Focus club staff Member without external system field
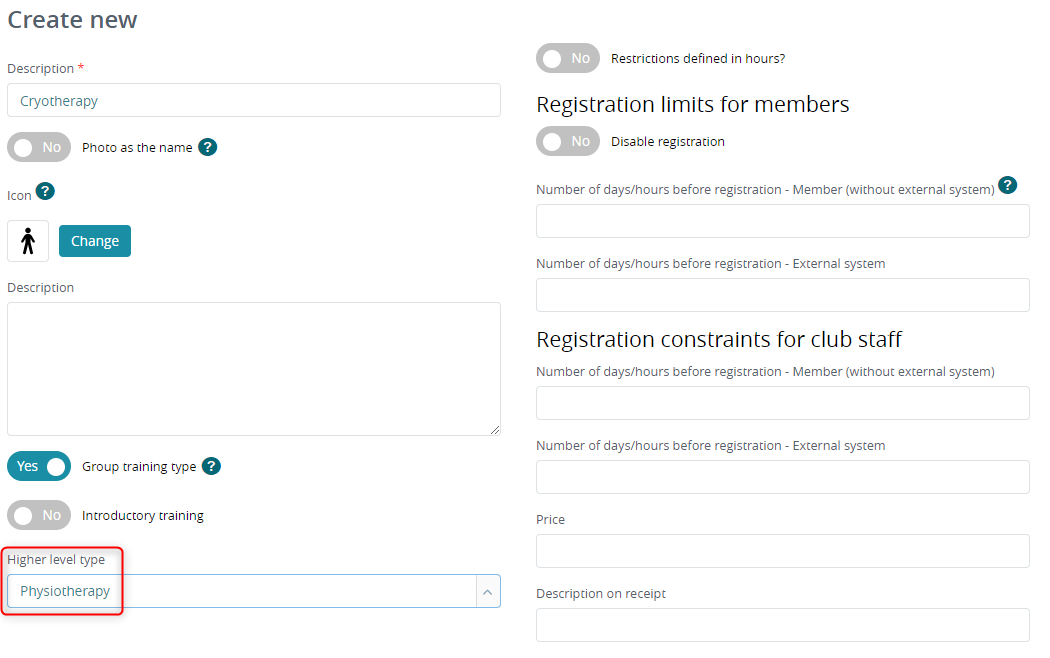The width and height of the screenshot is (1050, 658). [783, 403]
